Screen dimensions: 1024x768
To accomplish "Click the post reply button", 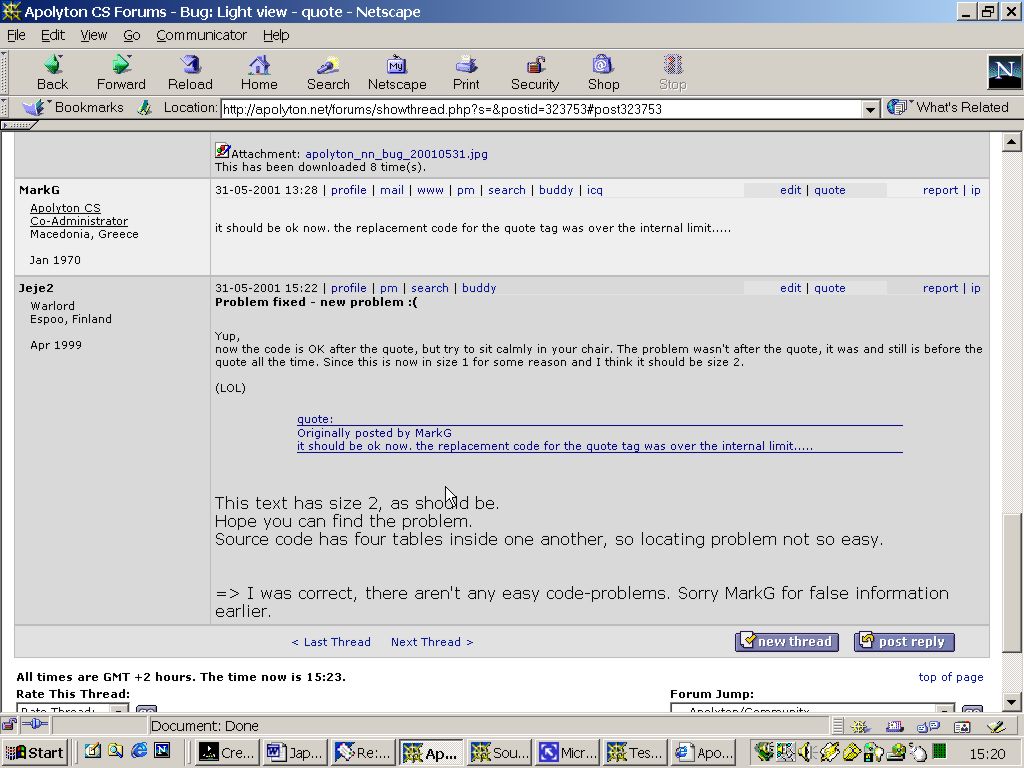I will pos(904,642).
